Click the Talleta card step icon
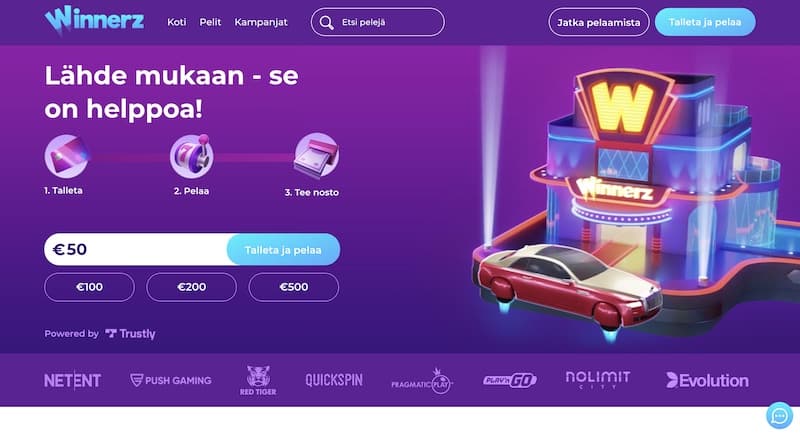The width and height of the screenshot is (800, 437). click(66, 156)
